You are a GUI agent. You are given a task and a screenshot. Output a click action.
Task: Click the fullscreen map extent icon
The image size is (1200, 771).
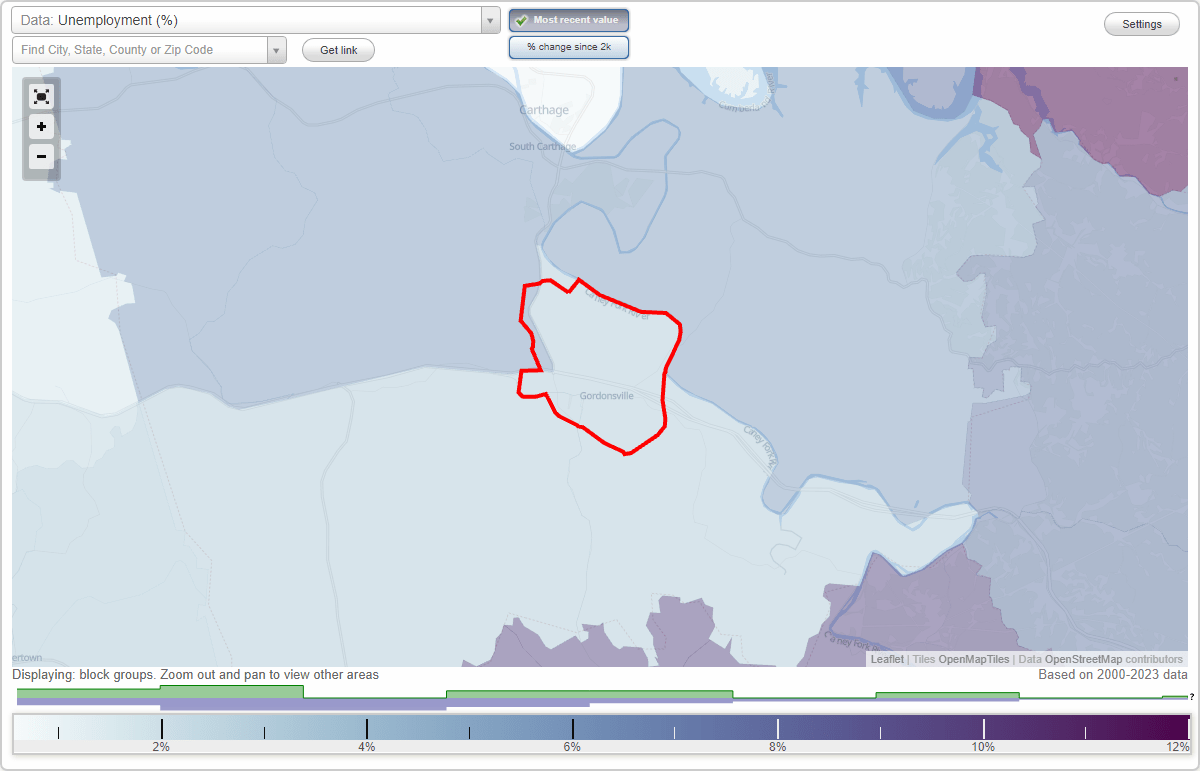point(41,96)
